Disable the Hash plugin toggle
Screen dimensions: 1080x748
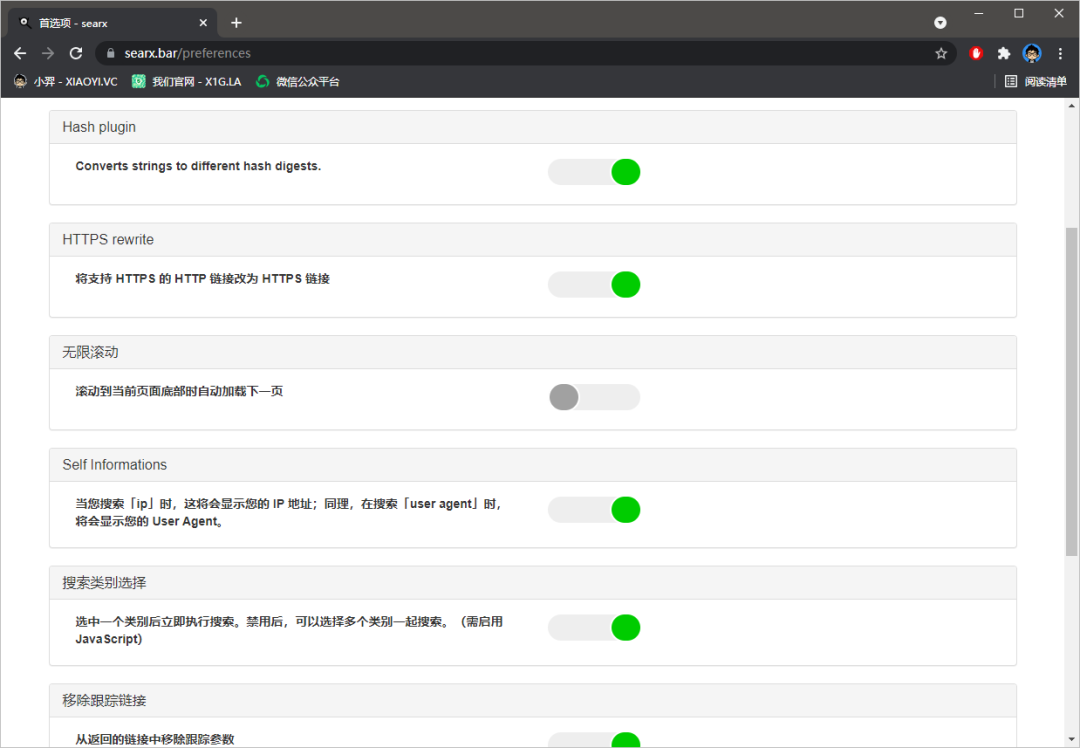(594, 172)
